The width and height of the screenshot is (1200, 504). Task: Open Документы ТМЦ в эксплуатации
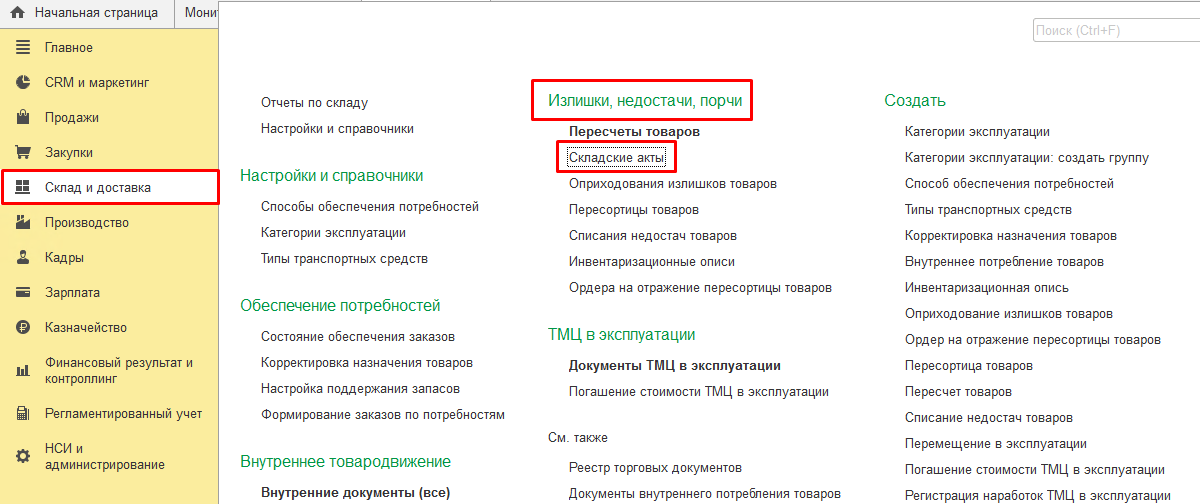pos(674,366)
